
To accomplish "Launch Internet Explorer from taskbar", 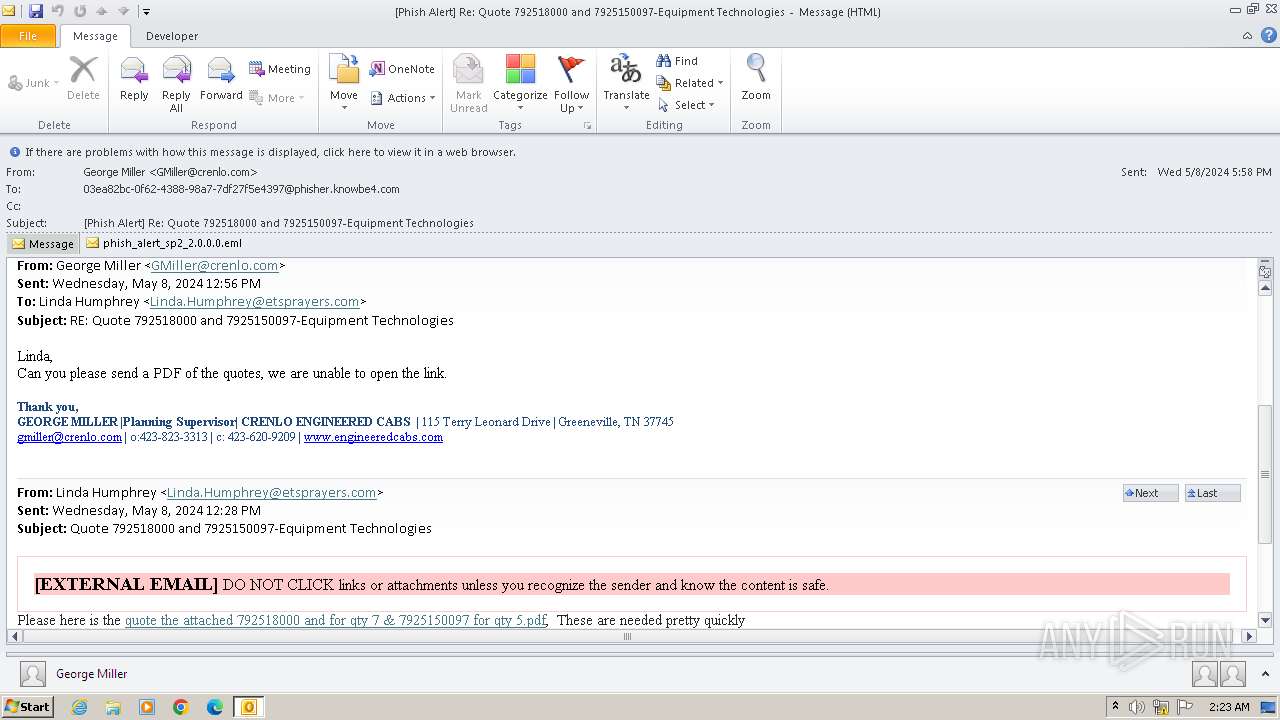I will (x=79, y=707).
